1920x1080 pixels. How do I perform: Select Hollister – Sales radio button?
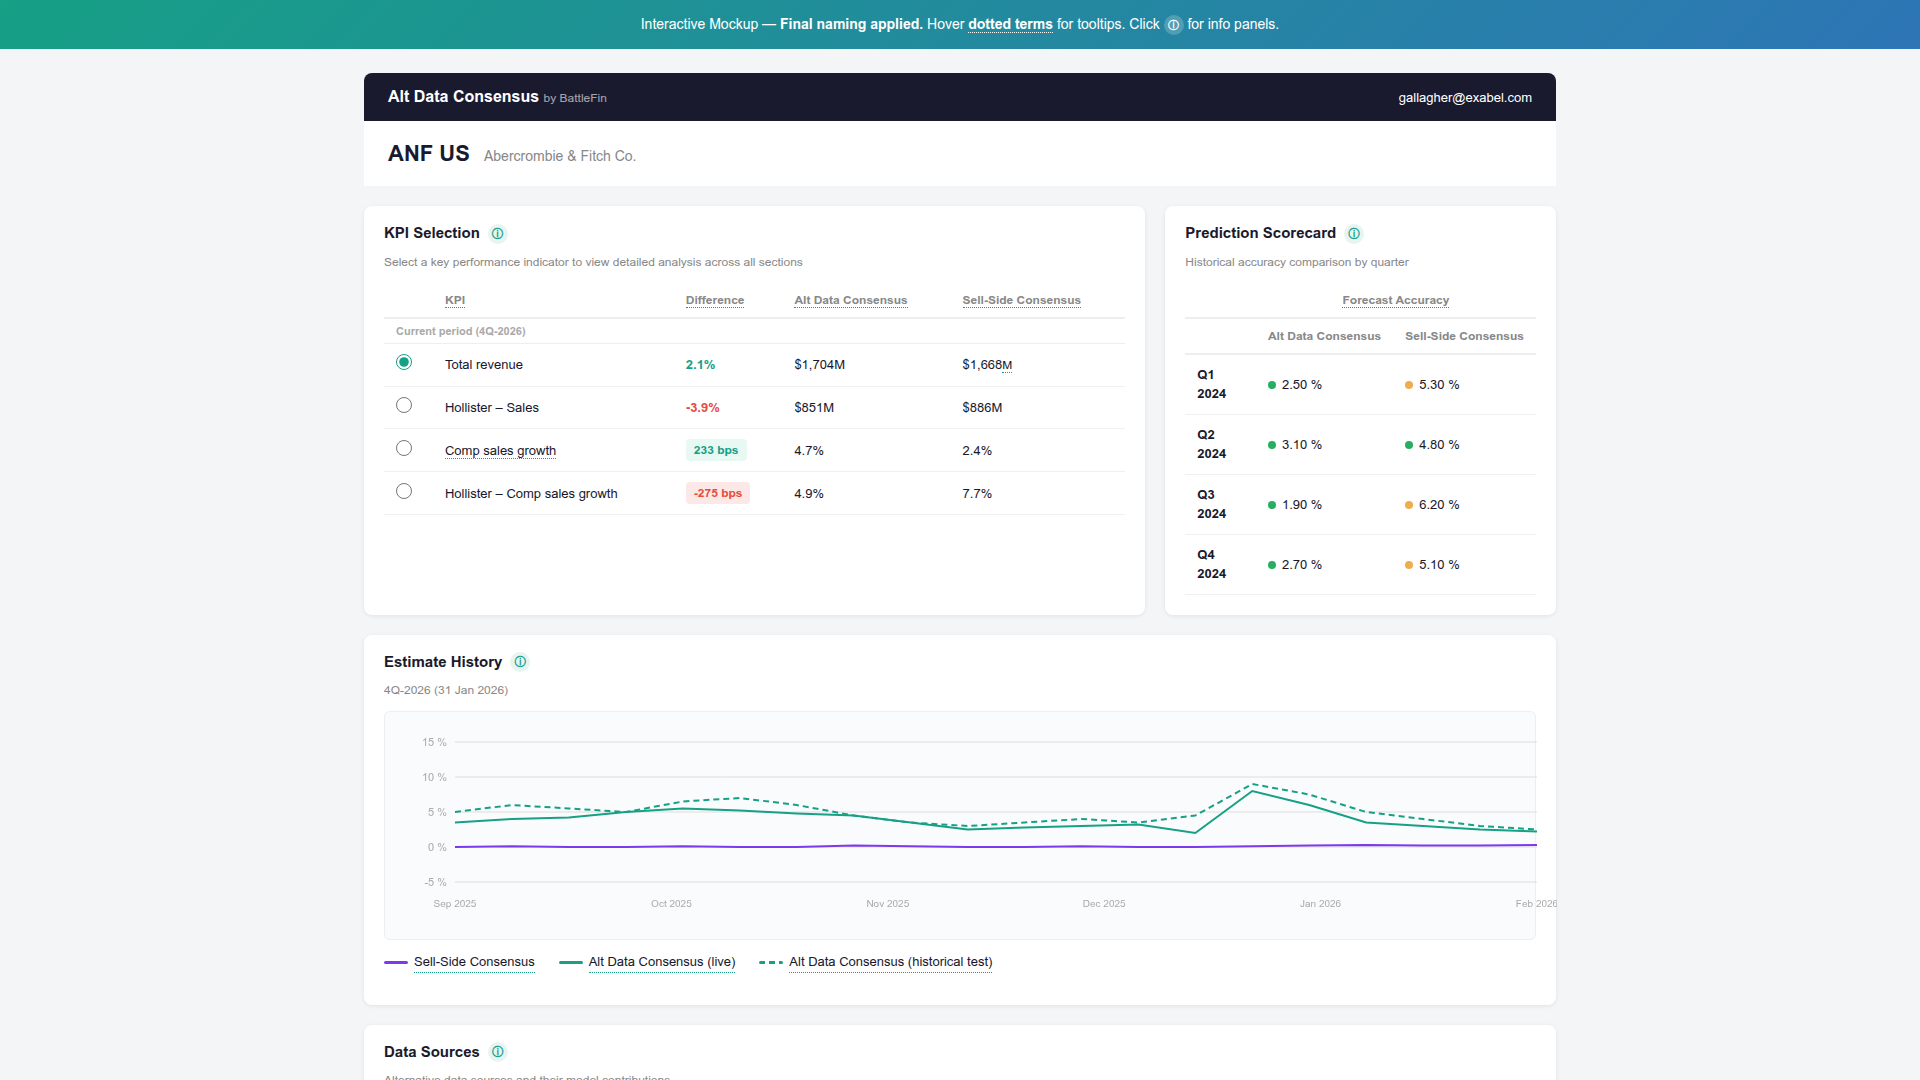pos(404,405)
